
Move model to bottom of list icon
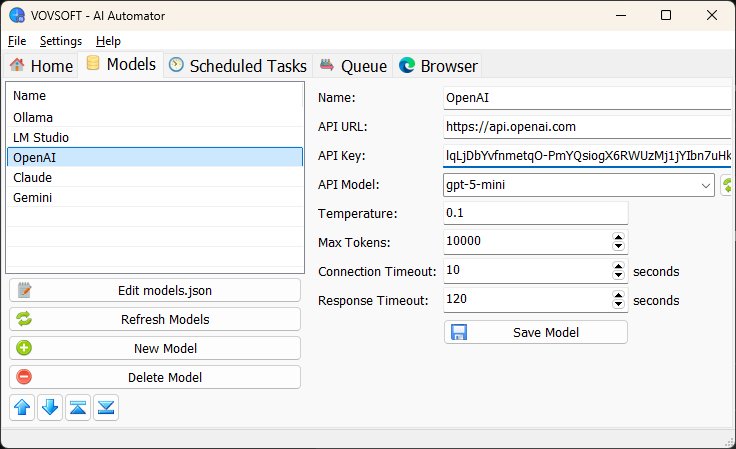pos(106,407)
